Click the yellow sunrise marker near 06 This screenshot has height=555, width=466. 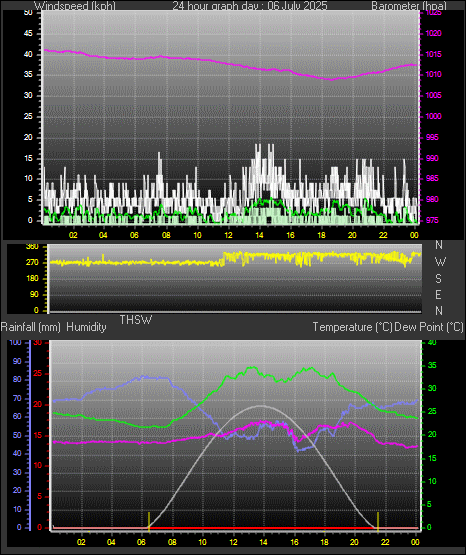tap(149, 521)
